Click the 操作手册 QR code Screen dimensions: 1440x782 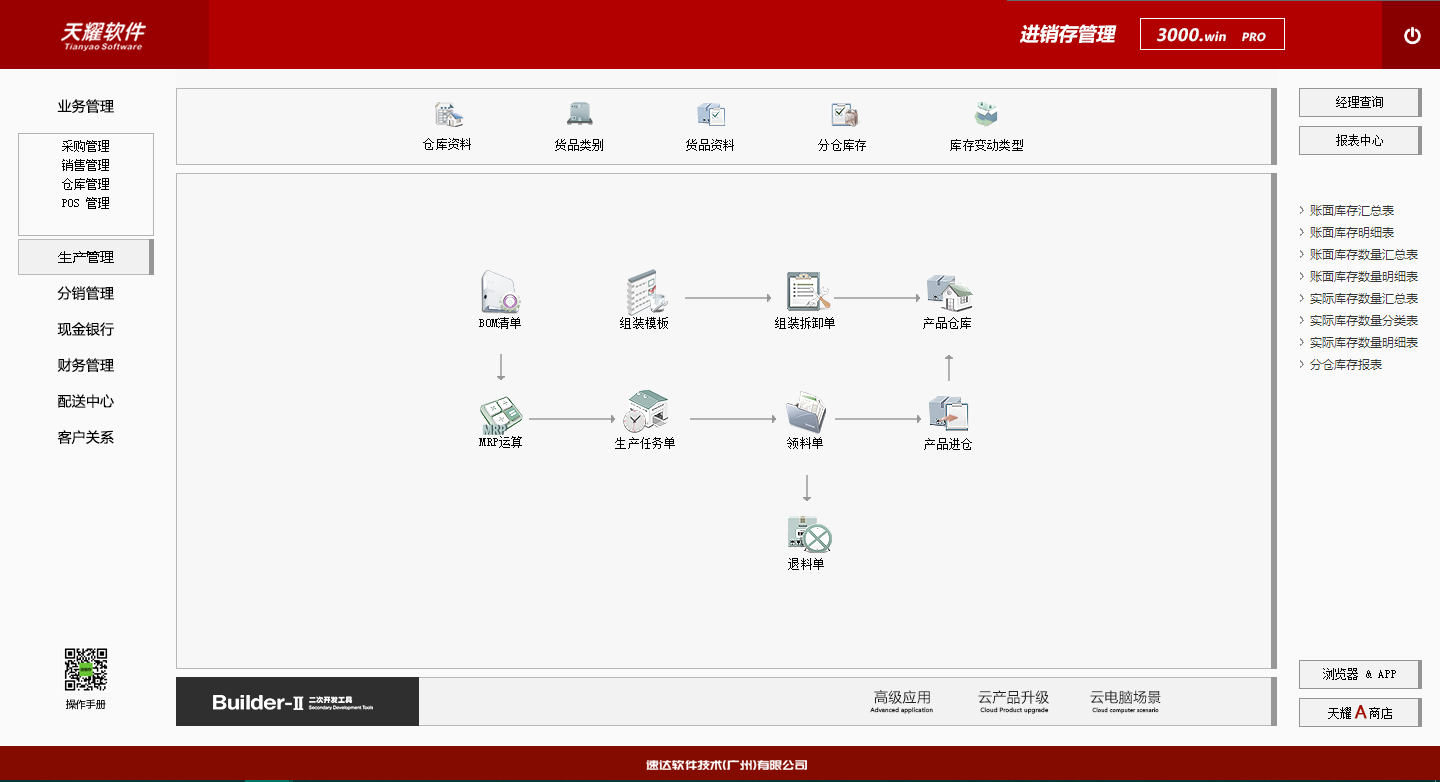[86, 670]
